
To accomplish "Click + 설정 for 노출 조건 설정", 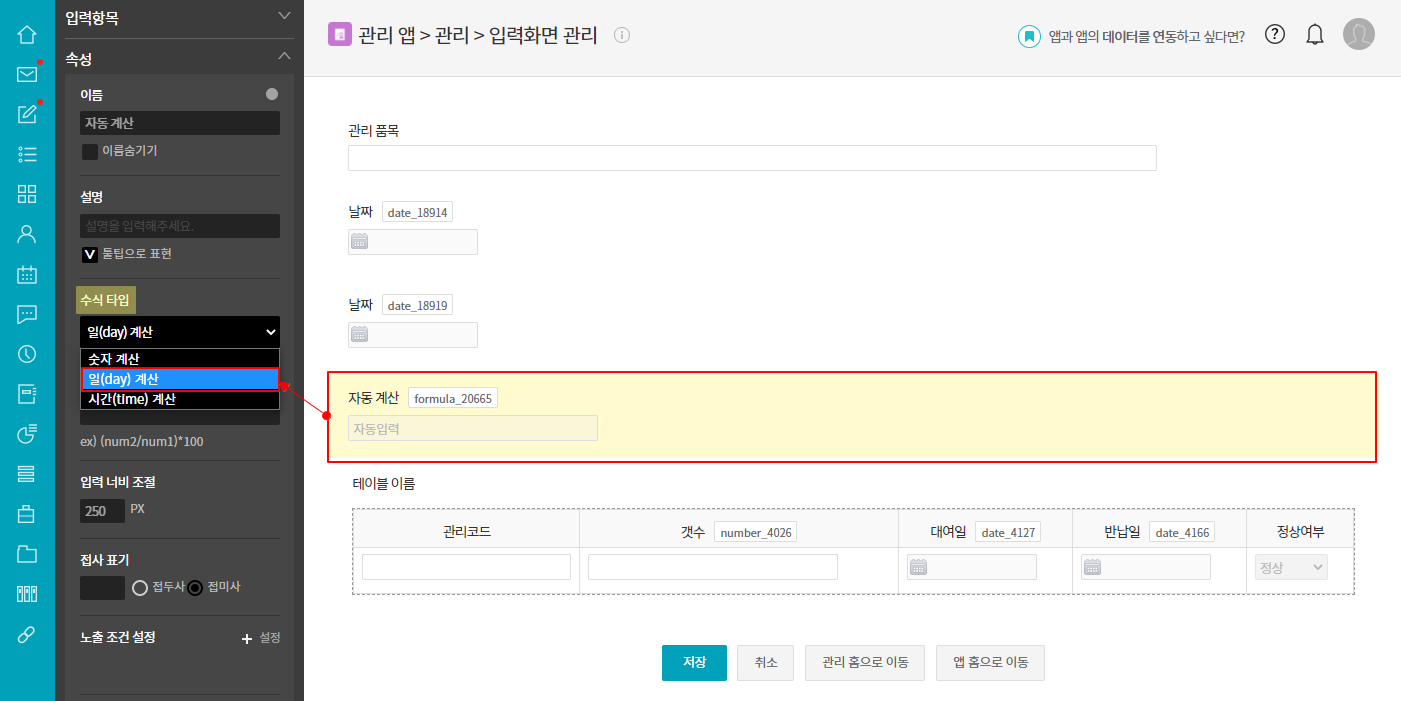I will (x=261, y=638).
